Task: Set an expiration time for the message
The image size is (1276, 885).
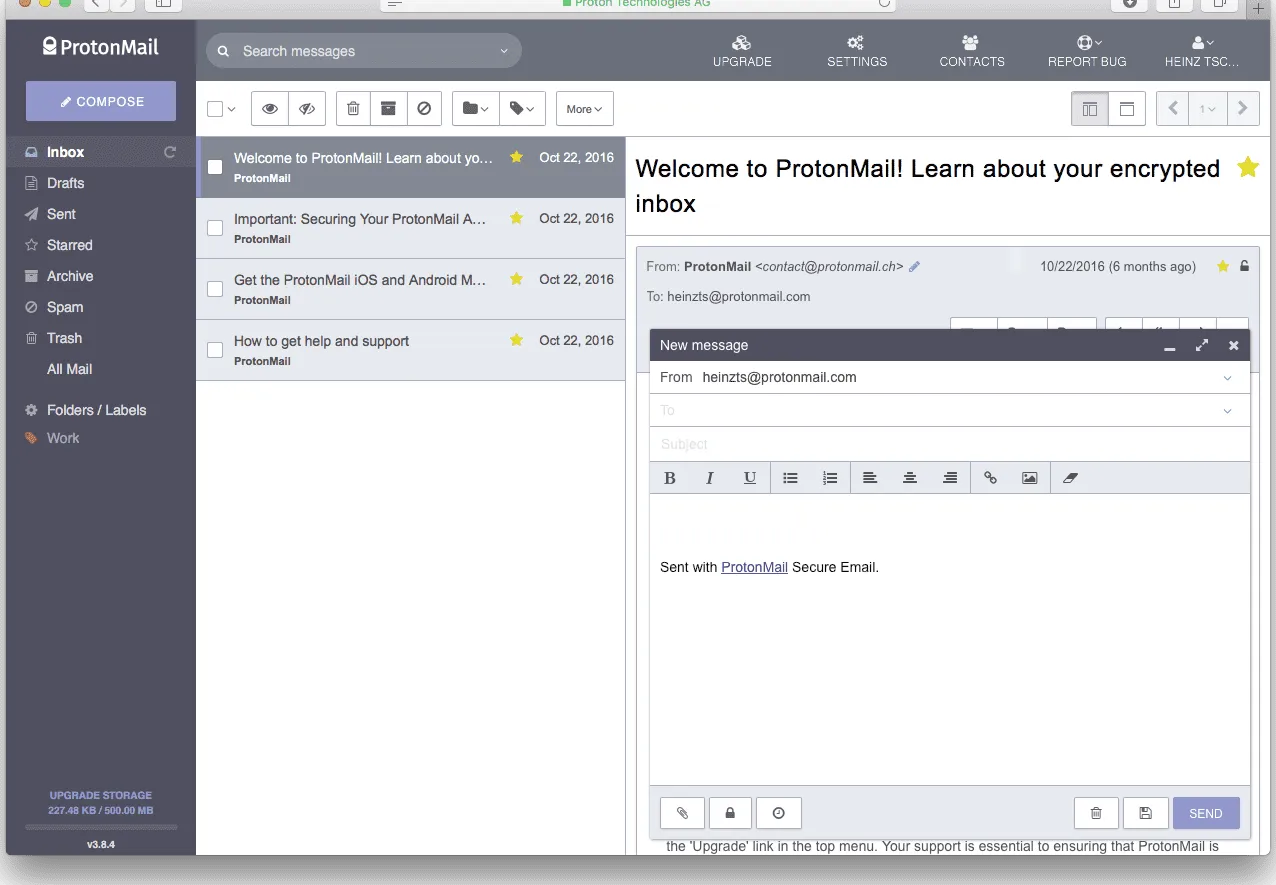Action: coord(778,813)
